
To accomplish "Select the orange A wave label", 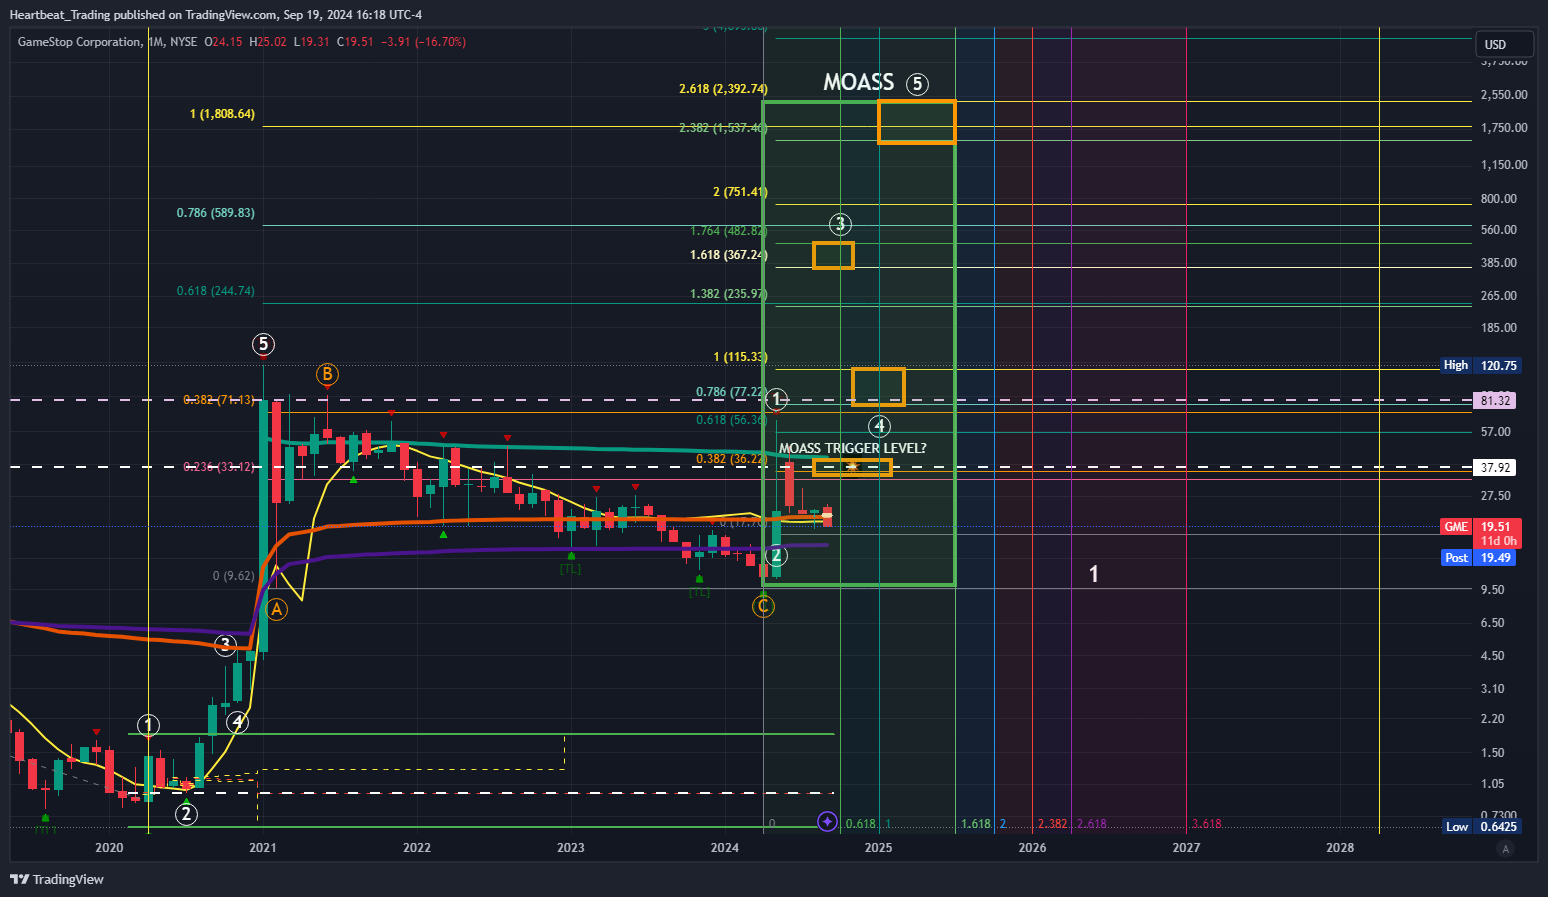I will [x=277, y=609].
